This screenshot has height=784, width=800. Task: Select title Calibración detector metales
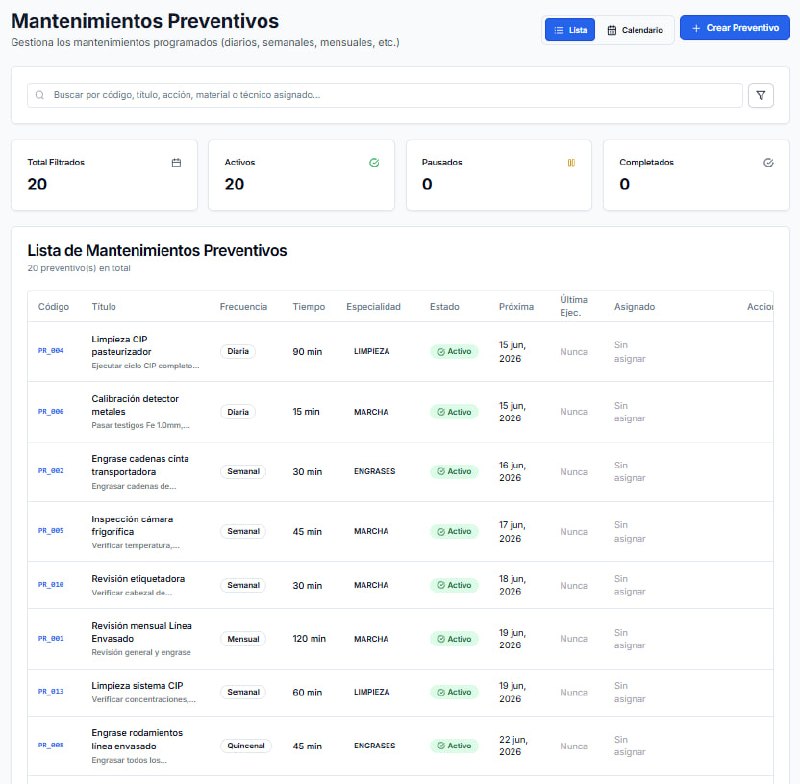click(x=135, y=405)
